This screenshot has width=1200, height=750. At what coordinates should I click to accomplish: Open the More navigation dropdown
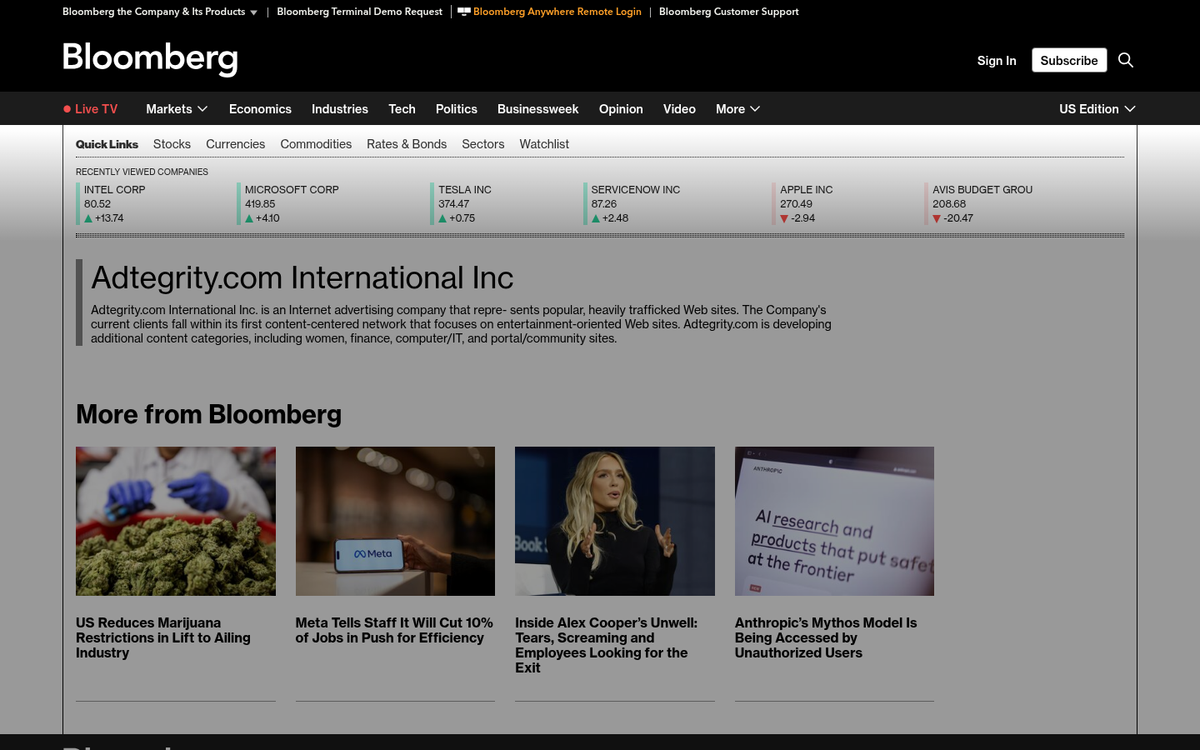tap(737, 109)
